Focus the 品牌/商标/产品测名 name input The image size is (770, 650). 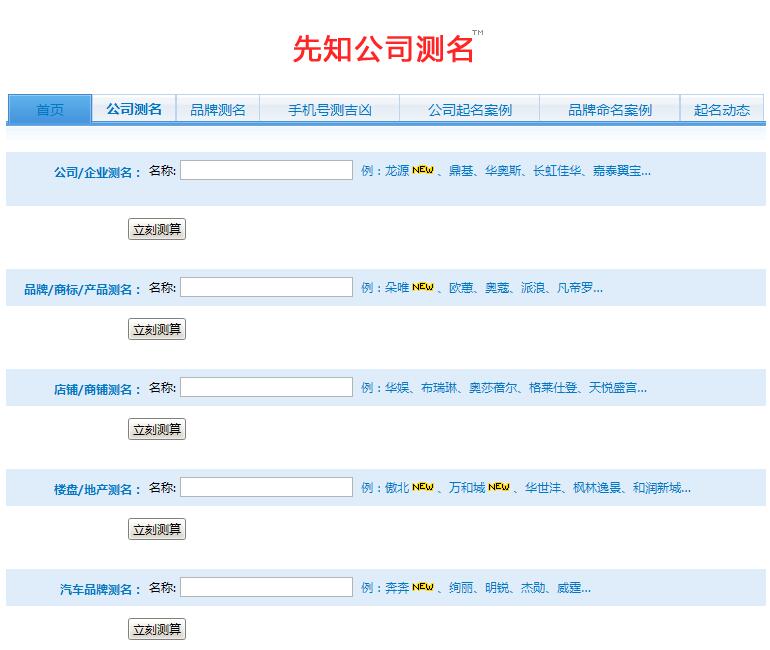point(266,287)
